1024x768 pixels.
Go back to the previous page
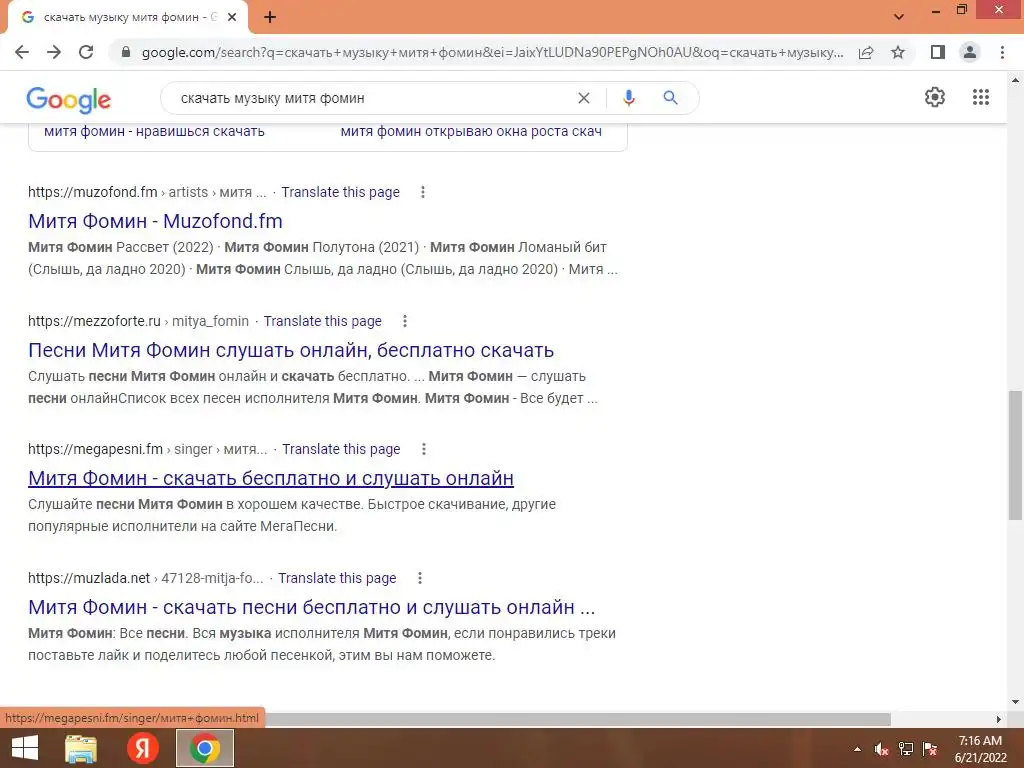[22, 52]
